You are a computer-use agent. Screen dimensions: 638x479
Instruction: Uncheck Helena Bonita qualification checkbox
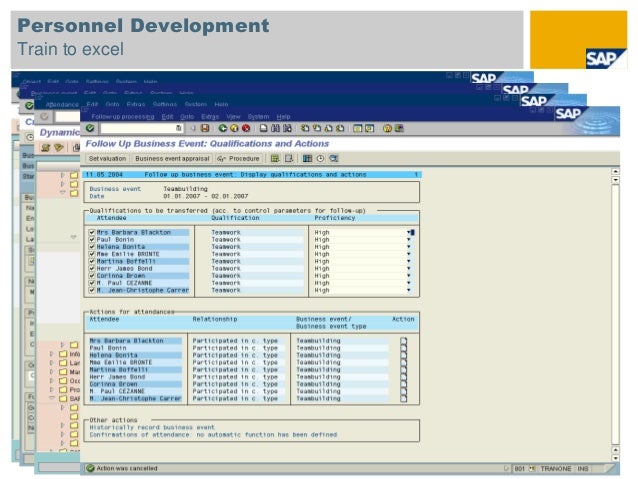[x=92, y=247]
